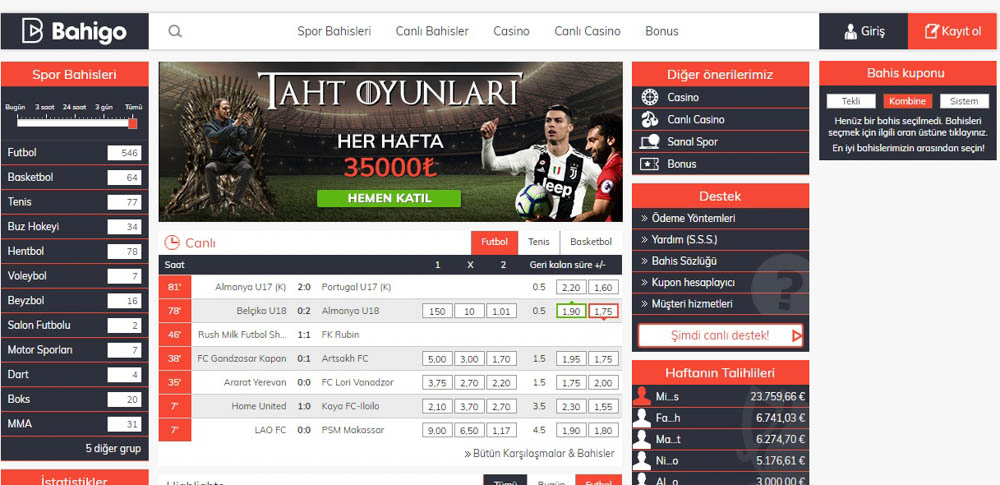Click the time range slider handle
The image size is (1000, 485).
pyautogui.click(x=133, y=123)
